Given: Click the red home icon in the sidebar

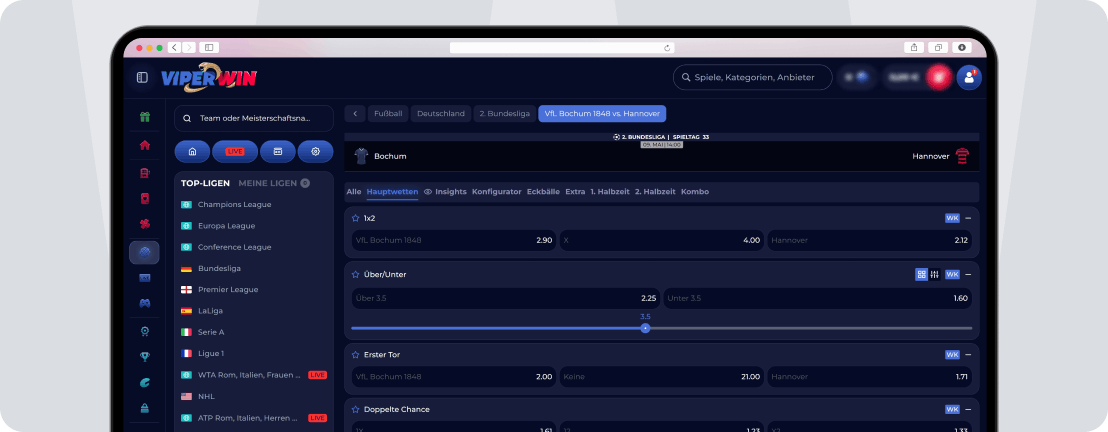Looking at the screenshot, I should 145,145.
